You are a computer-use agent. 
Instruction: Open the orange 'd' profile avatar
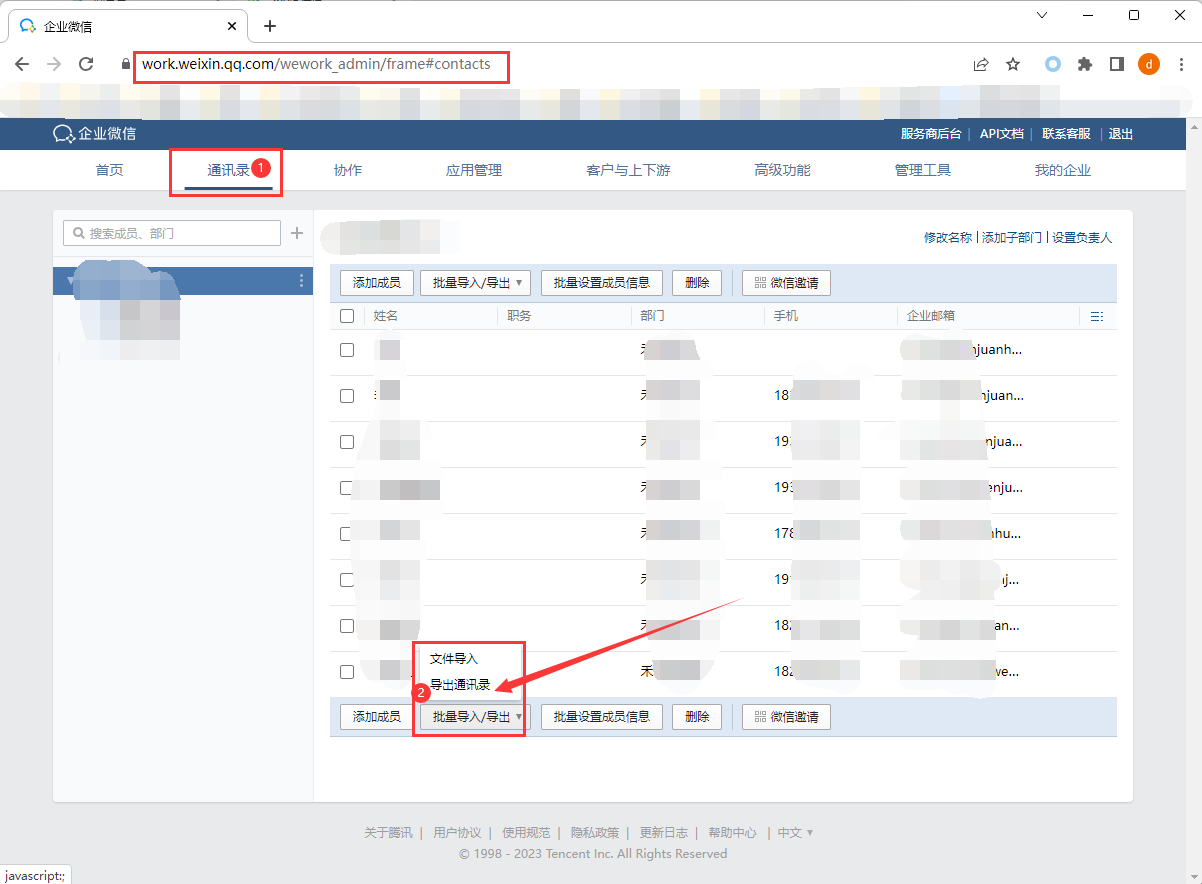tap(1149, 64)
